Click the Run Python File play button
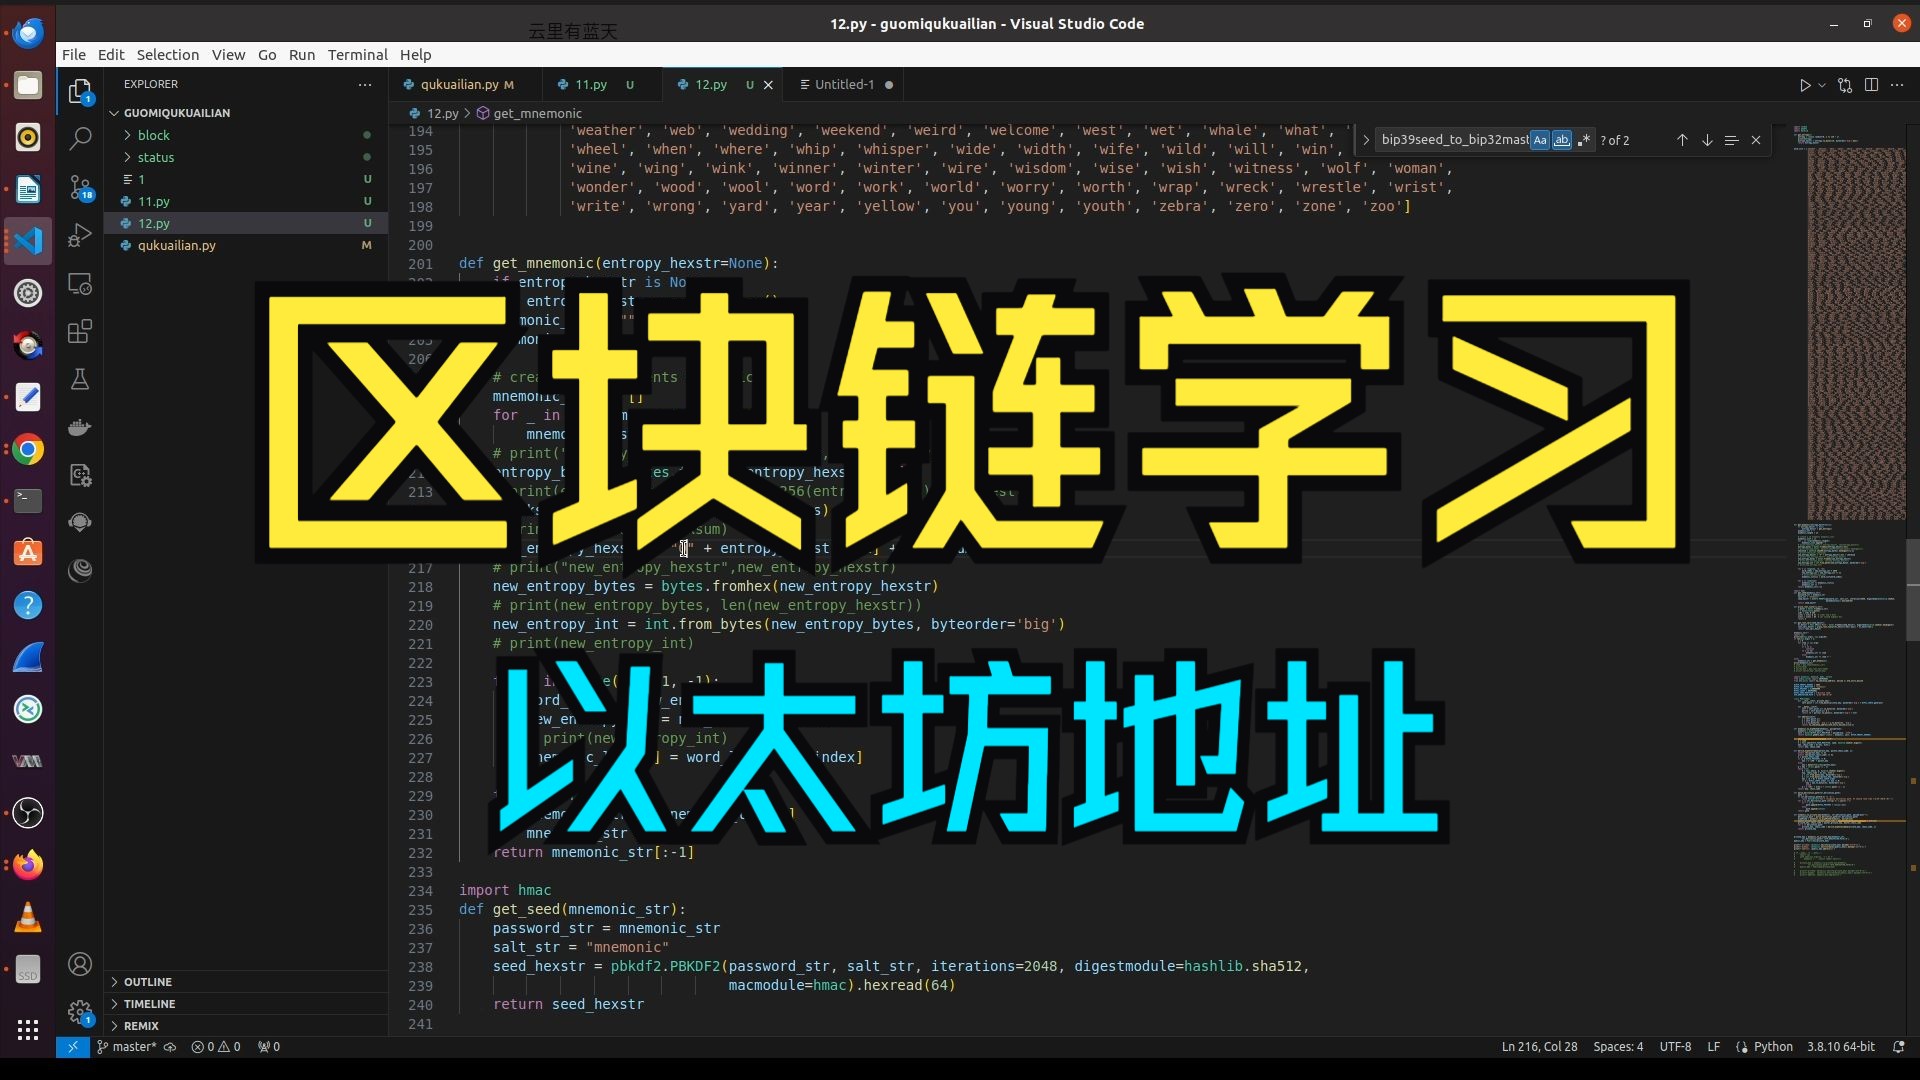This screenshot has width=1920, height=1080. point(1805,85)
